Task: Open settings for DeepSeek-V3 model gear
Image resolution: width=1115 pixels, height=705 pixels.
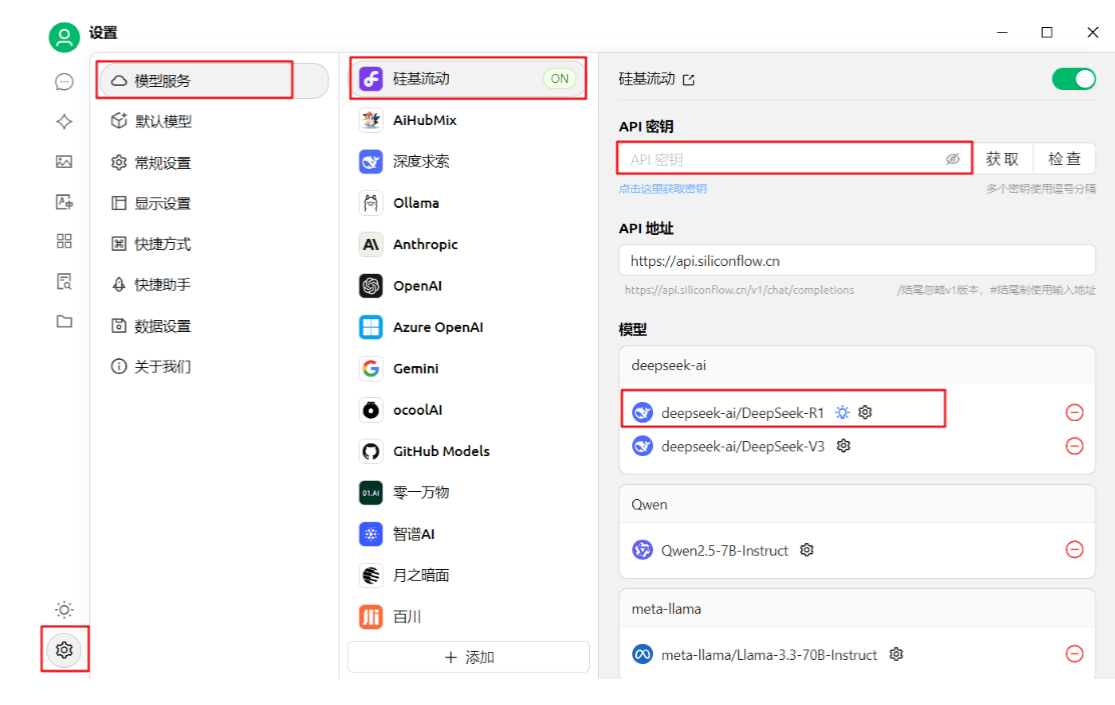Action: pos(844,446)
